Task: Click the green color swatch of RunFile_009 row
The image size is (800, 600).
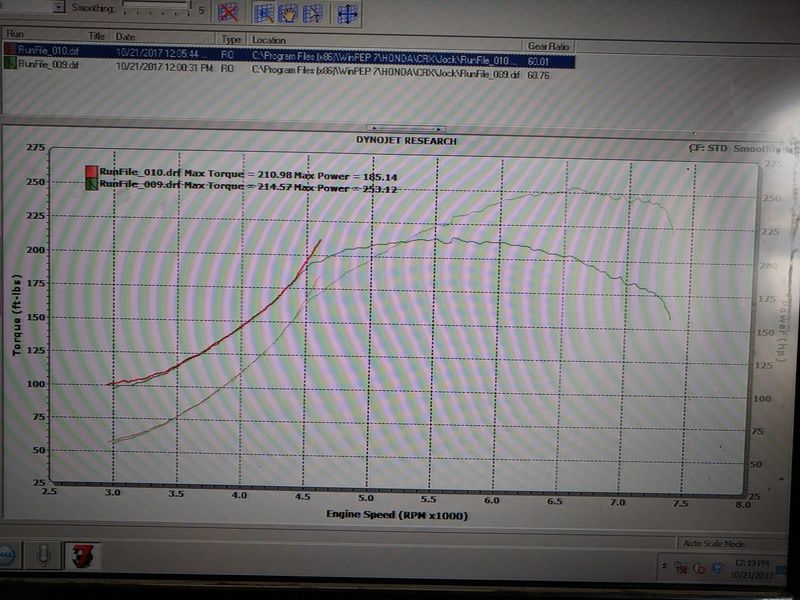Action: (x=10, y=62)
